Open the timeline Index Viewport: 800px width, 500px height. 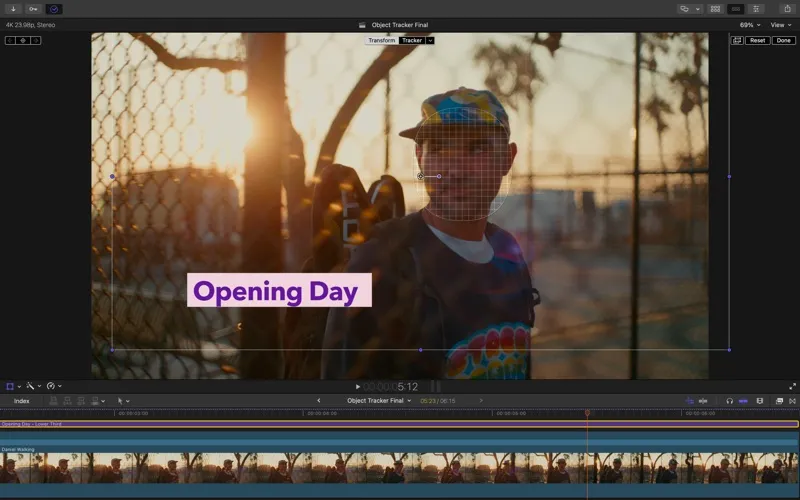click(x=21, y=401)
